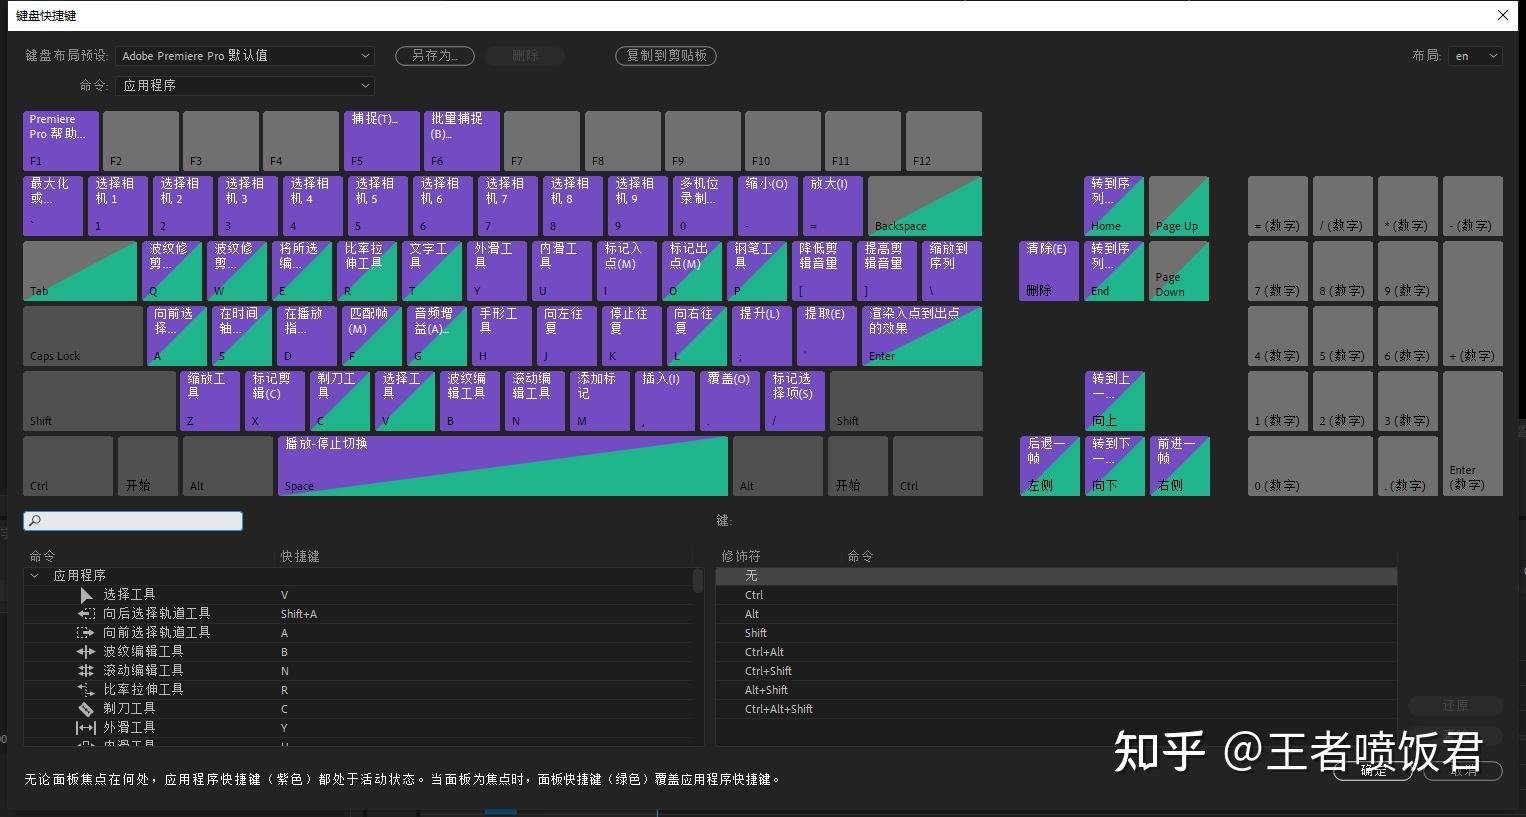Click the period key labeled 覆盖(O)

pyautogui.click(x=730, y=401)
